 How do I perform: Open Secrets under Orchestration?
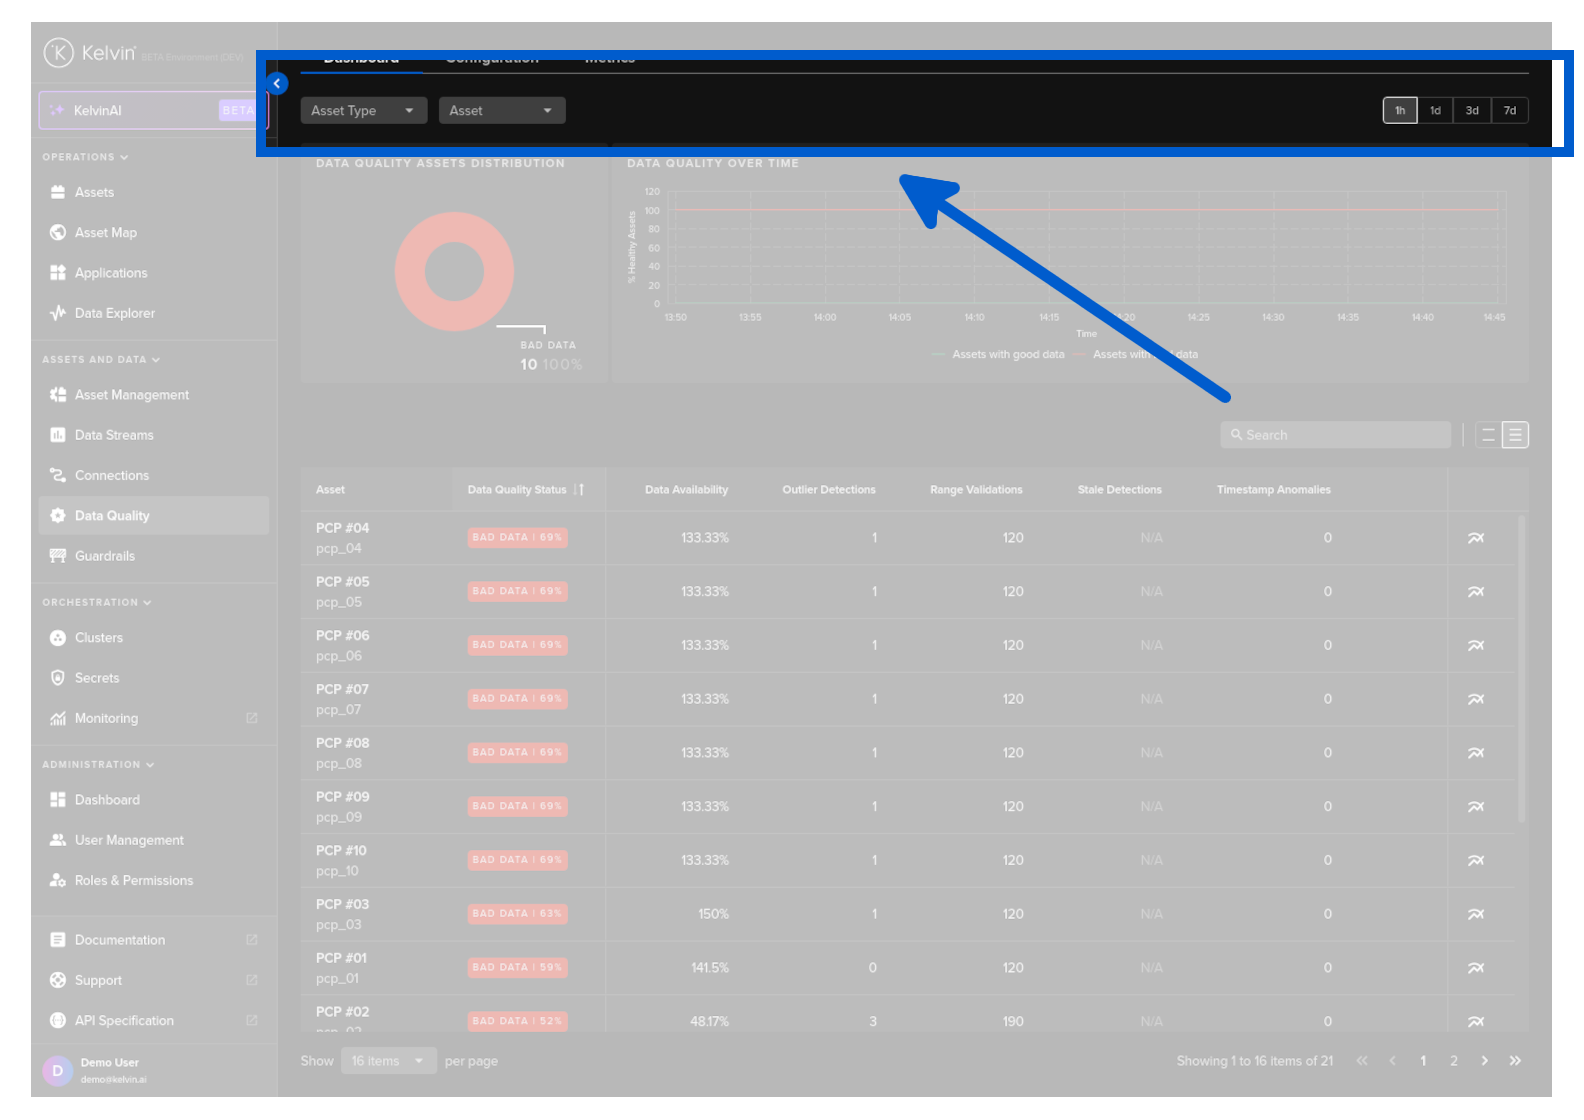point(96,678)
